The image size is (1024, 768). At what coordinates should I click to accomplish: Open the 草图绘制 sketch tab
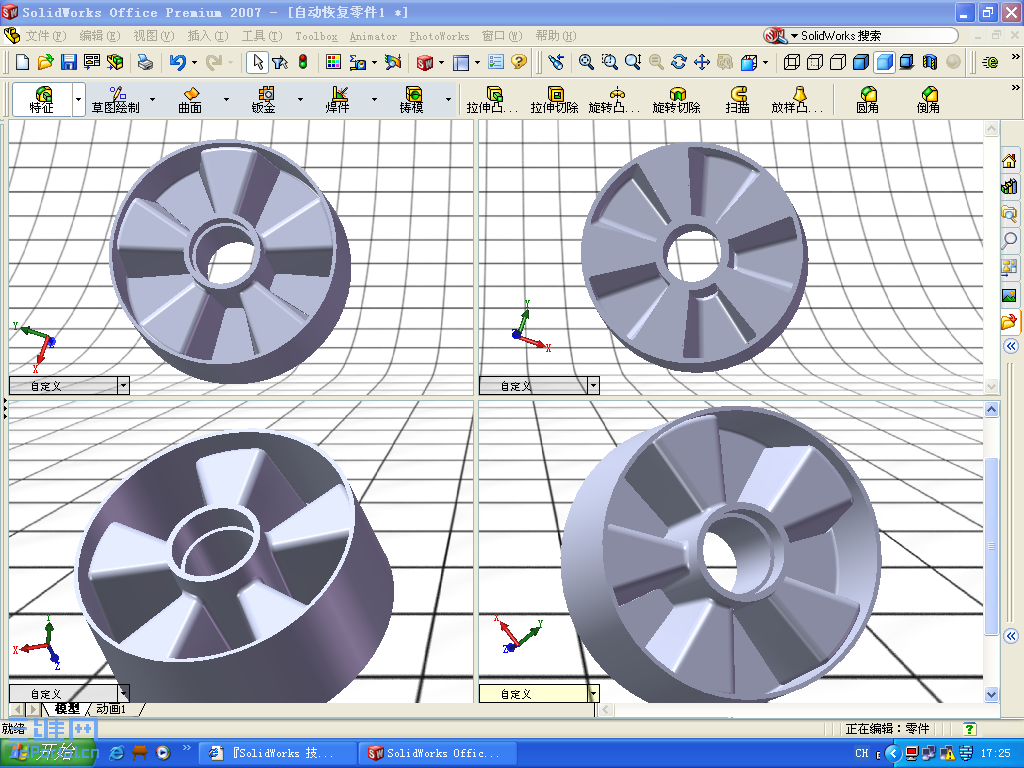(x=116, y=100)
